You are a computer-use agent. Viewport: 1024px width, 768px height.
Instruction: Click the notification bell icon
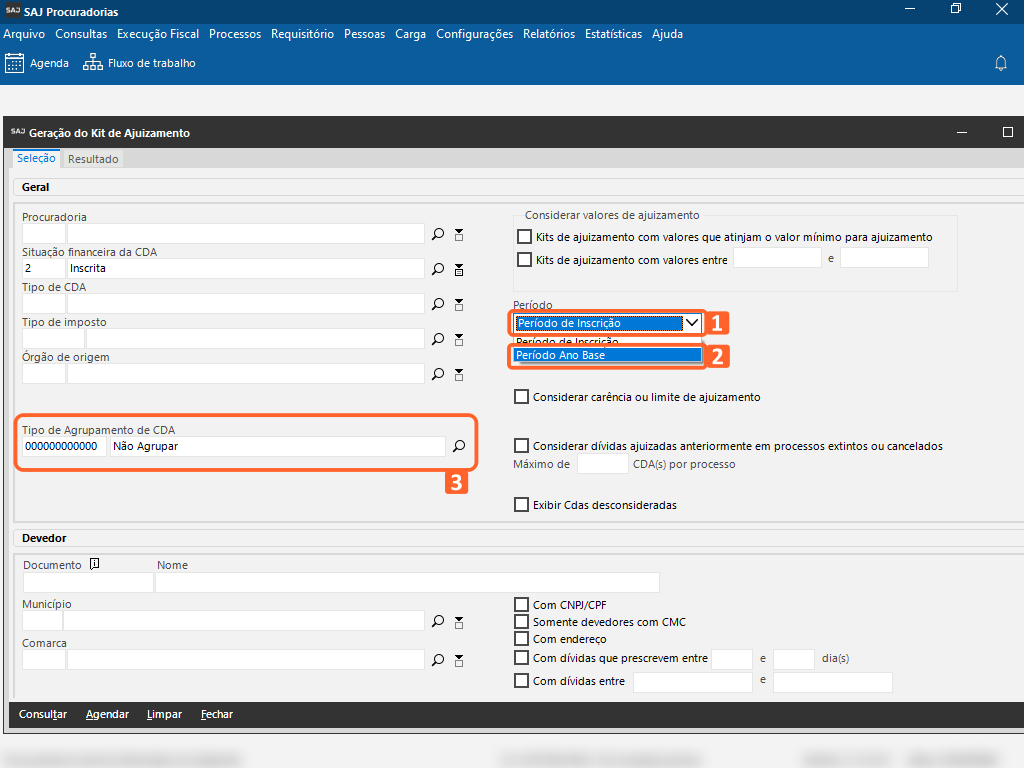pyautogui.click(x=1000, y=63)
